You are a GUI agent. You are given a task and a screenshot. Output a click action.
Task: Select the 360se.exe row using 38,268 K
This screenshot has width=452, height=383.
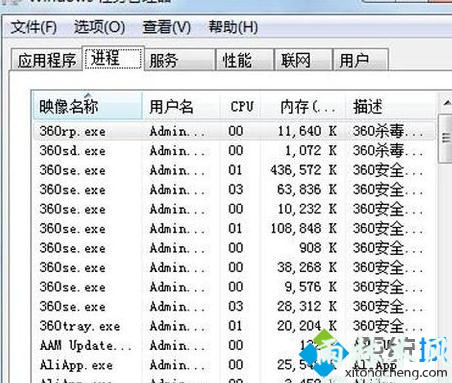[x=234, y=267]
